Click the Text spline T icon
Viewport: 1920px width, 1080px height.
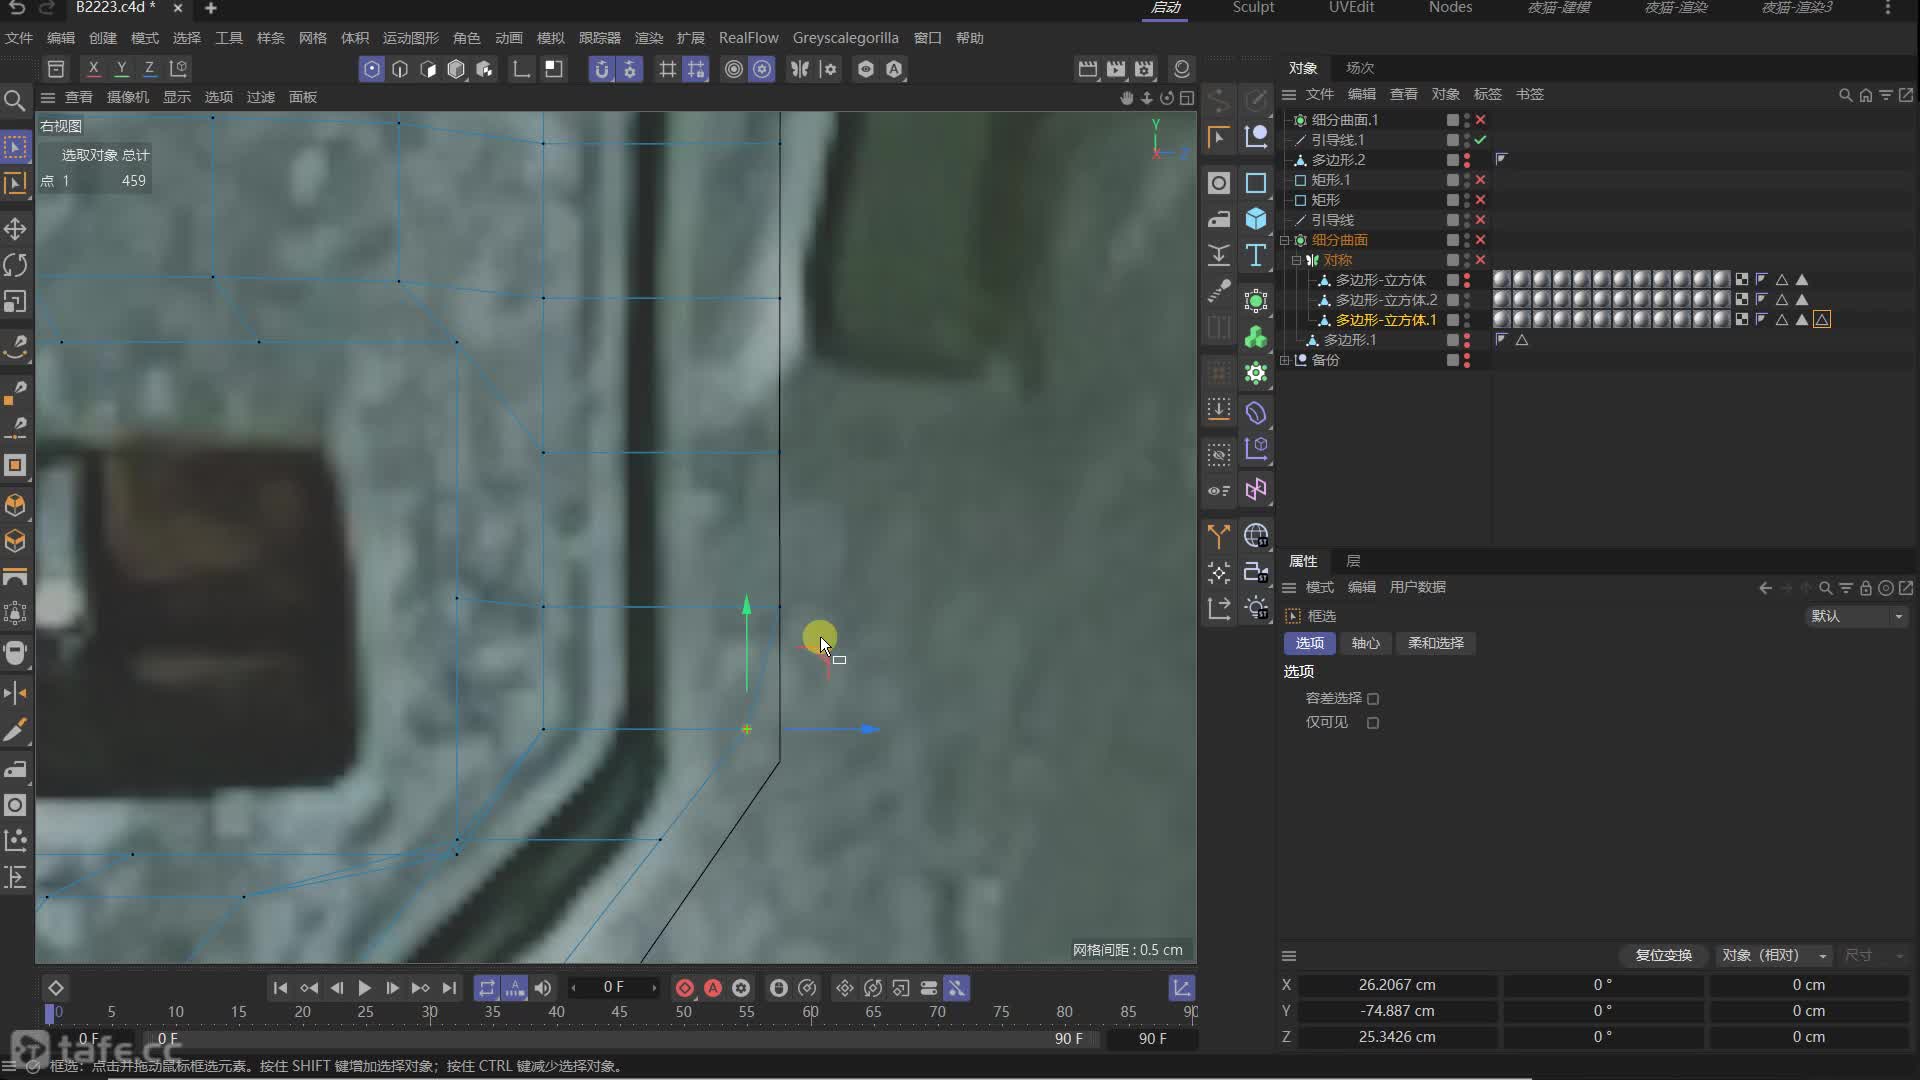click(x=1256, y=255)
